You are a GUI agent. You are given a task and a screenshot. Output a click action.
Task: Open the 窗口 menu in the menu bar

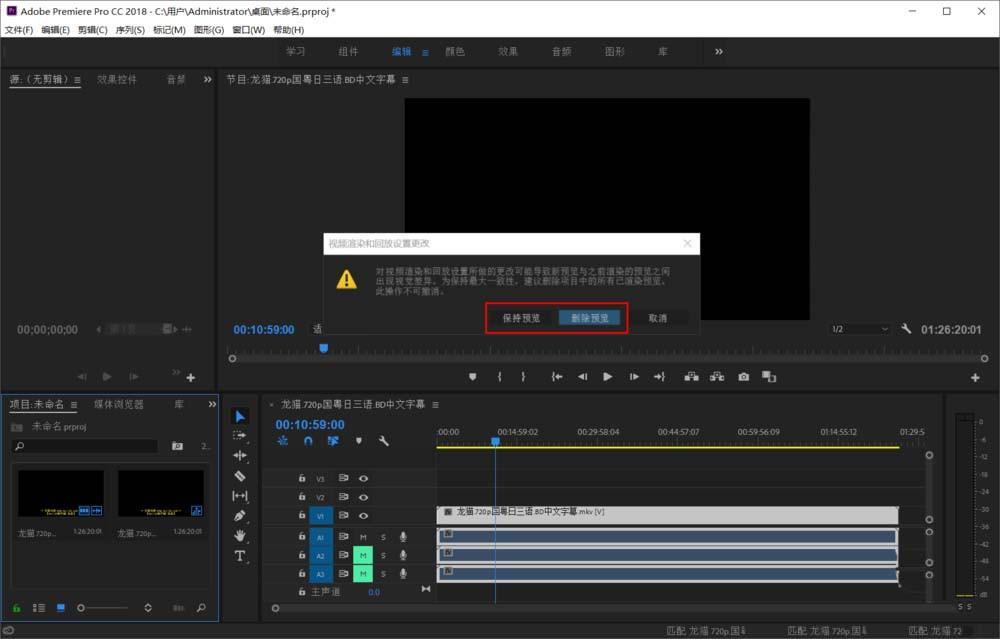246,30
